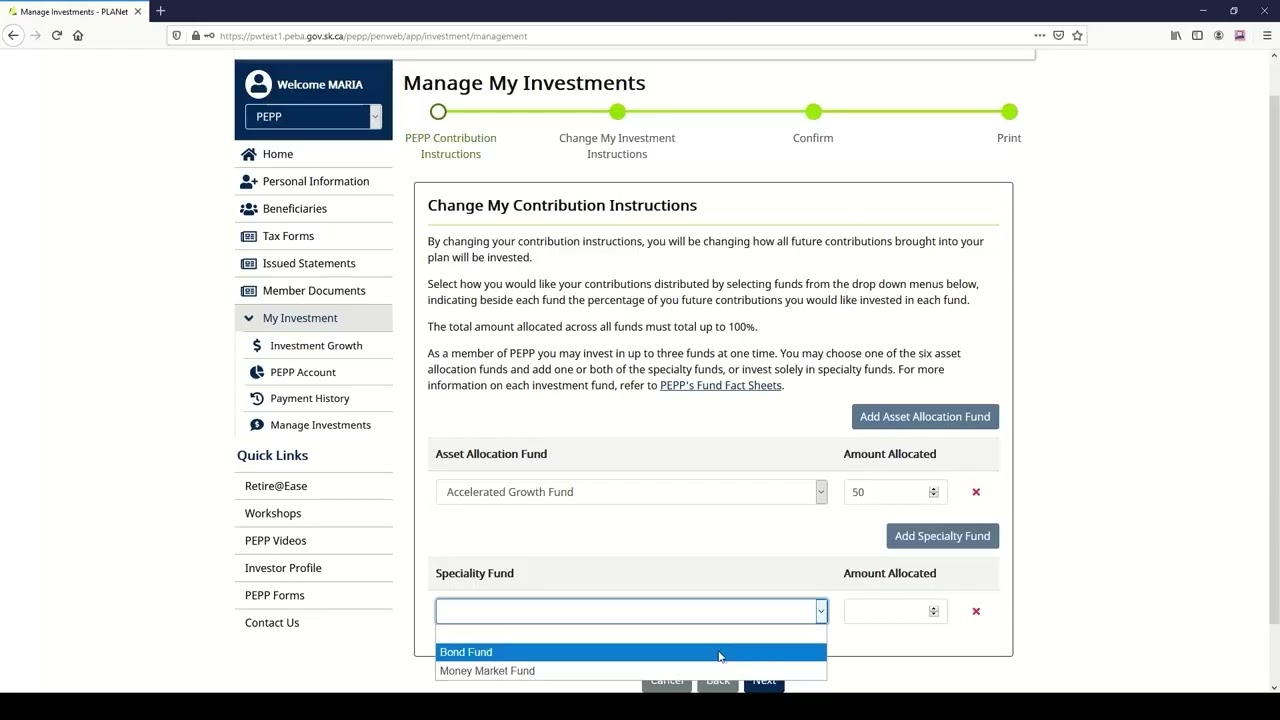
Task: Open the Home page link
Action: tap(278, 154)
